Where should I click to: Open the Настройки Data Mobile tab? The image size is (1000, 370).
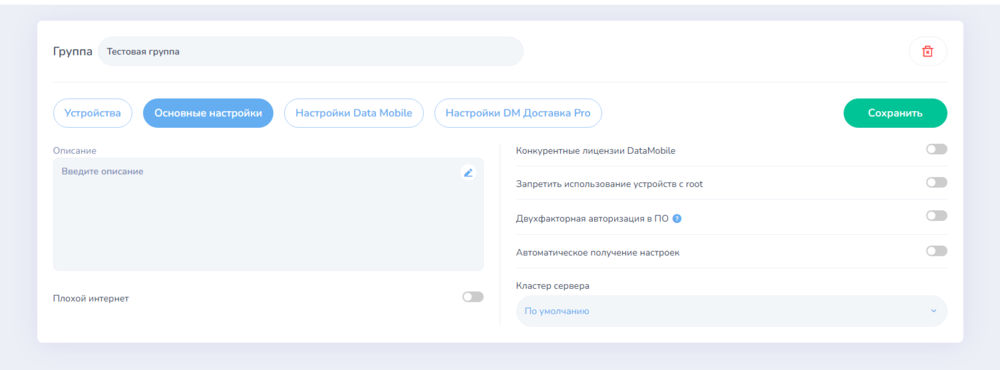click(x=353, y=113)
